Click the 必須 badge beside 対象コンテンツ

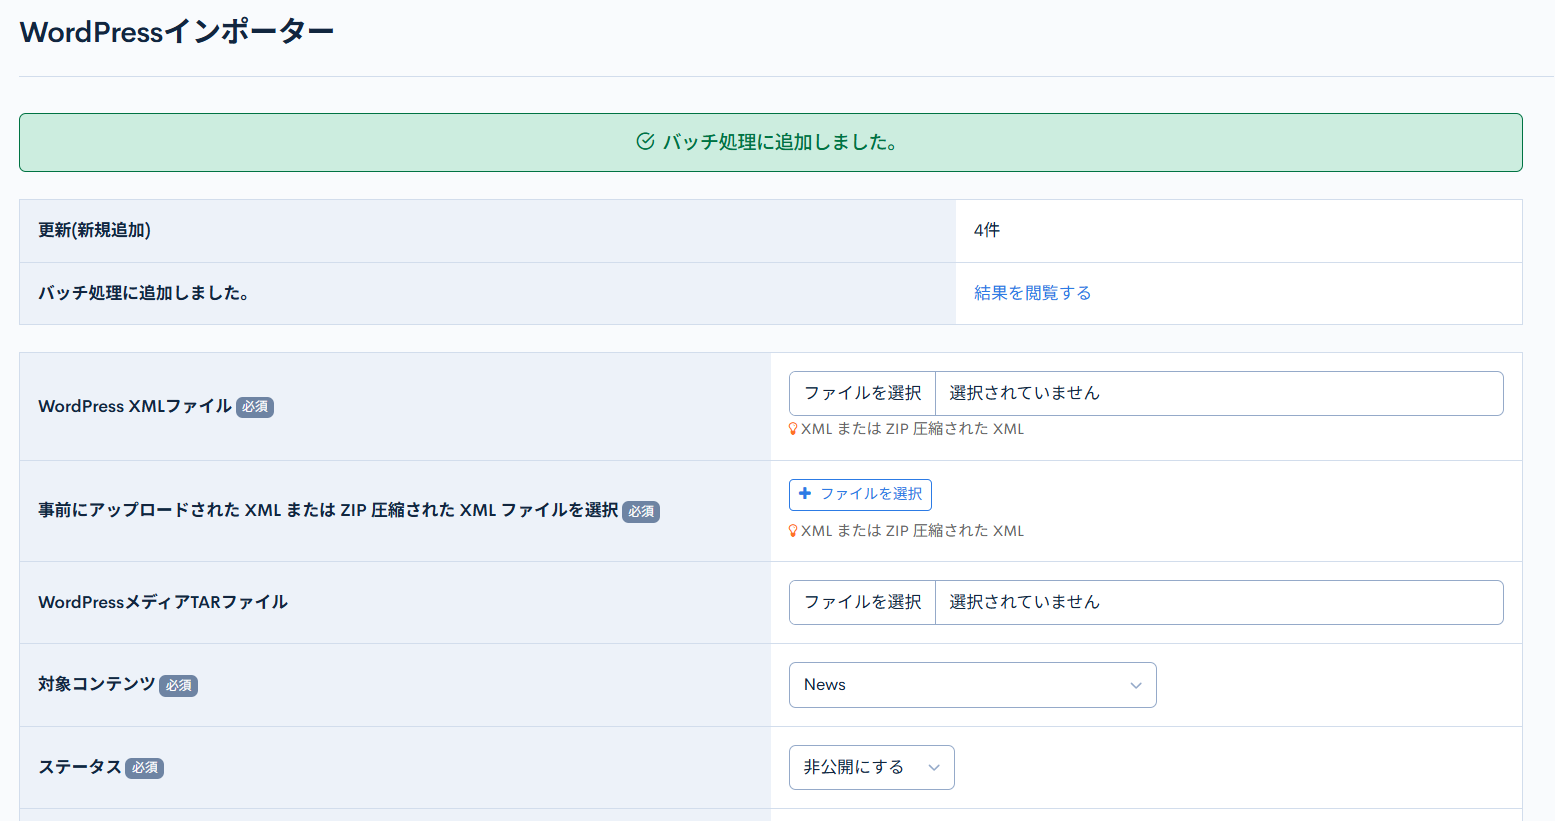pyautogui.click(x=178, y=686)
